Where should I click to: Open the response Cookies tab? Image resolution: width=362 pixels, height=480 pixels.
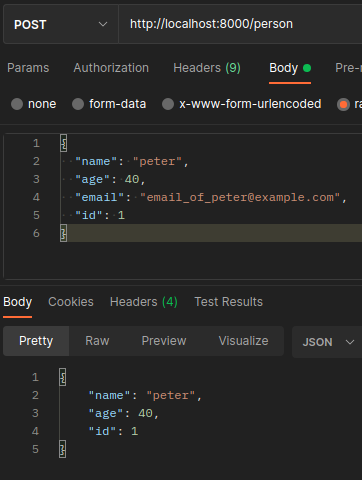point(71,302)
